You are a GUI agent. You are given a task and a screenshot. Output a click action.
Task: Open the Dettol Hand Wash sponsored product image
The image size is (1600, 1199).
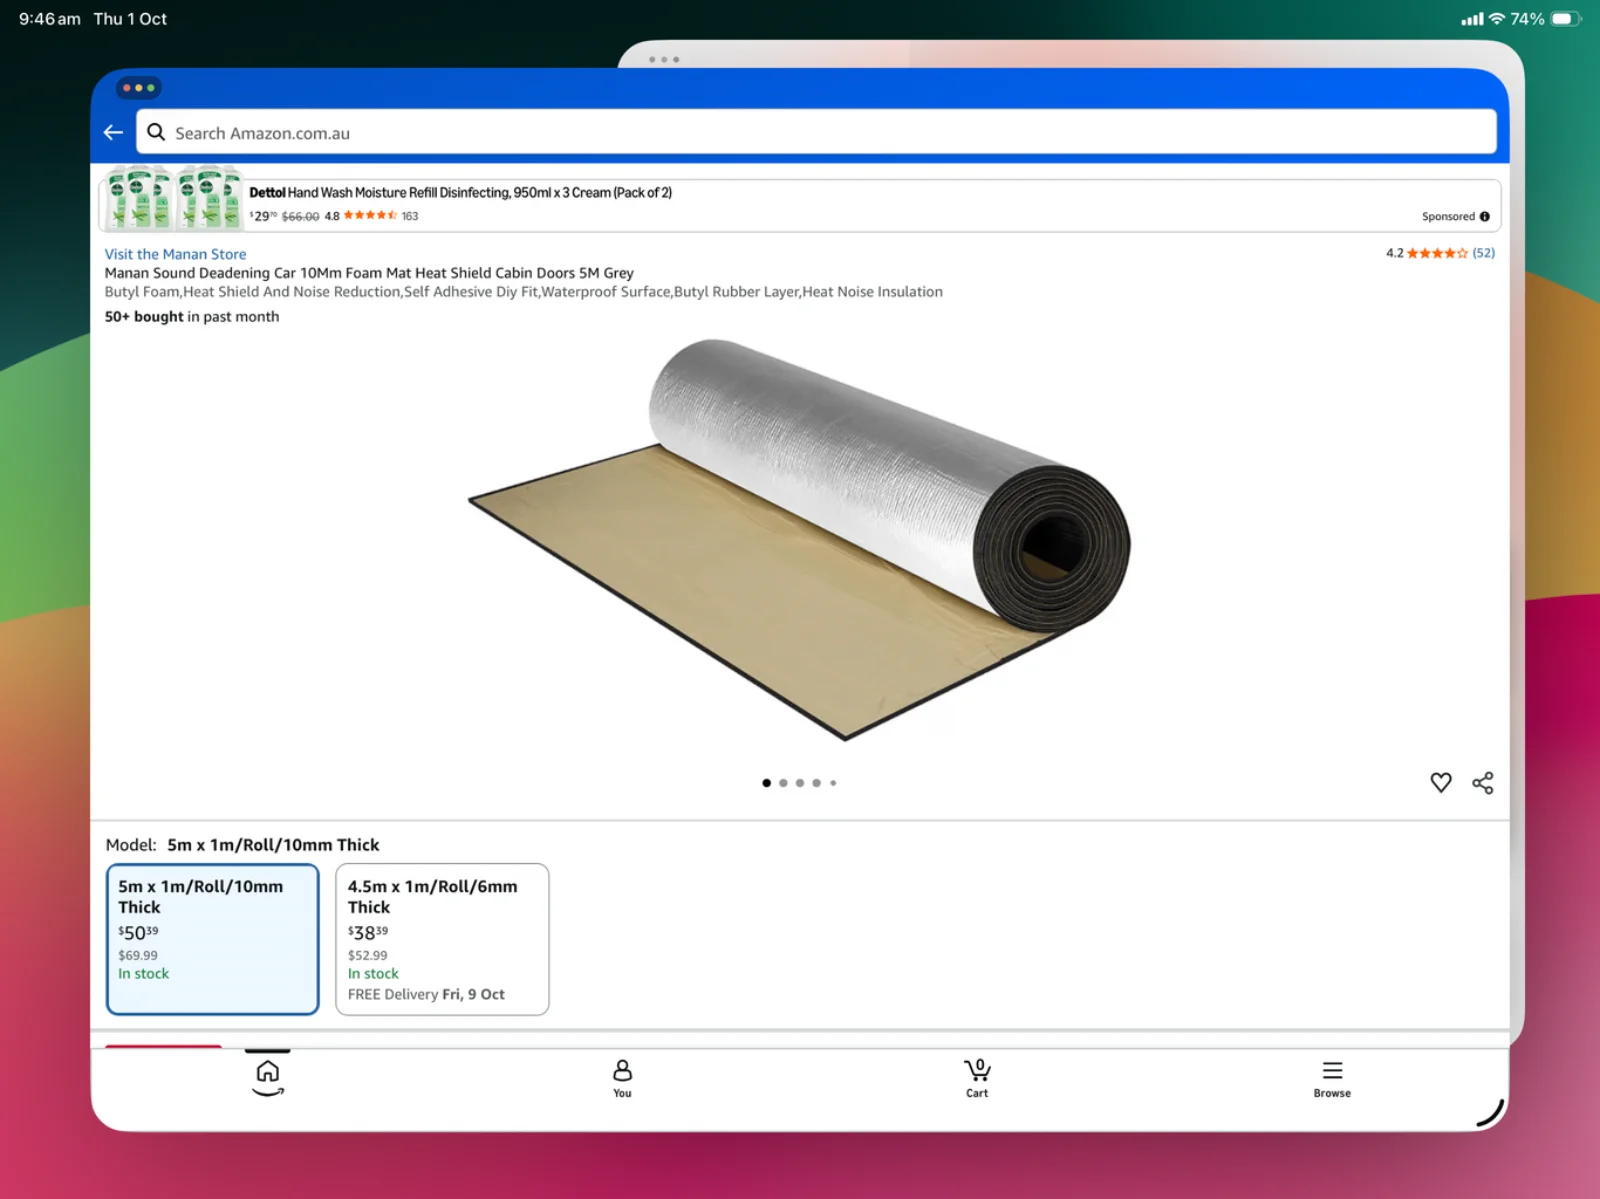coord(174,200)
